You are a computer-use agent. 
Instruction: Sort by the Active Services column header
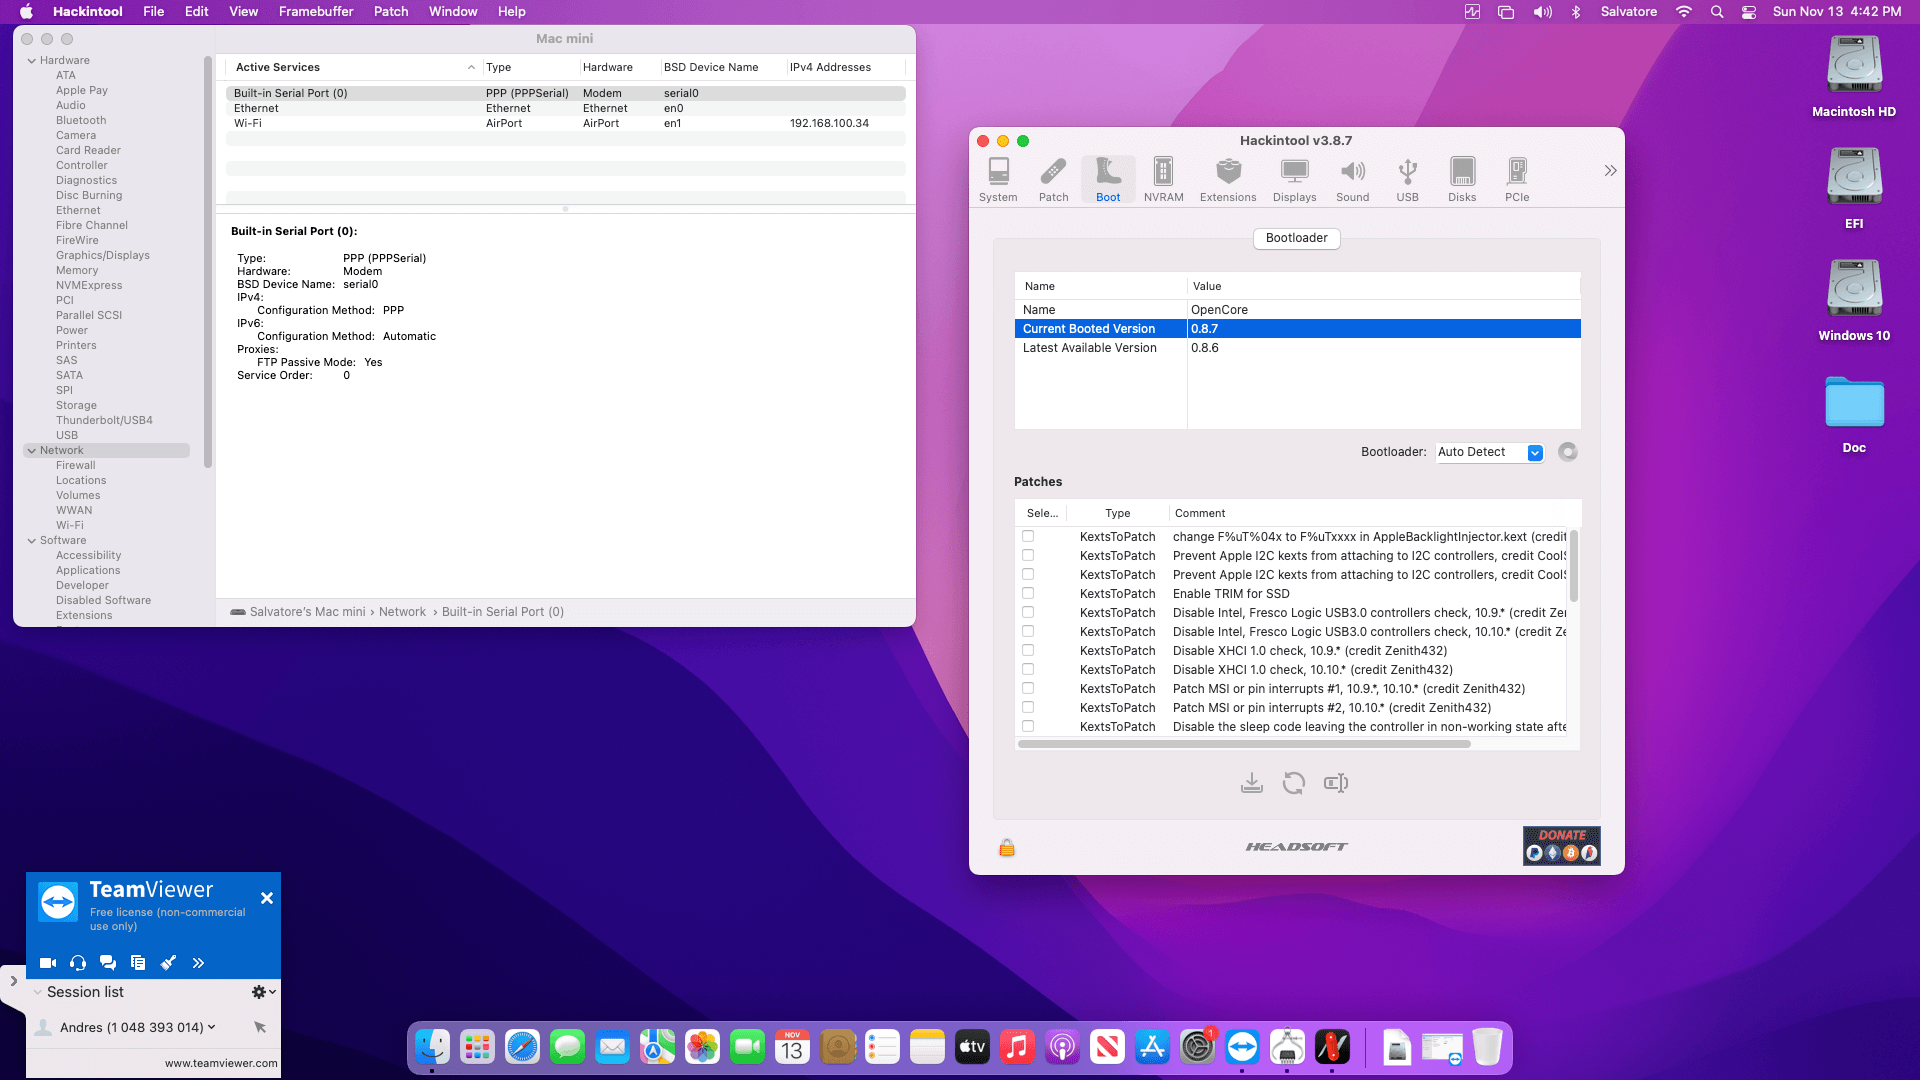click(355, 67)
